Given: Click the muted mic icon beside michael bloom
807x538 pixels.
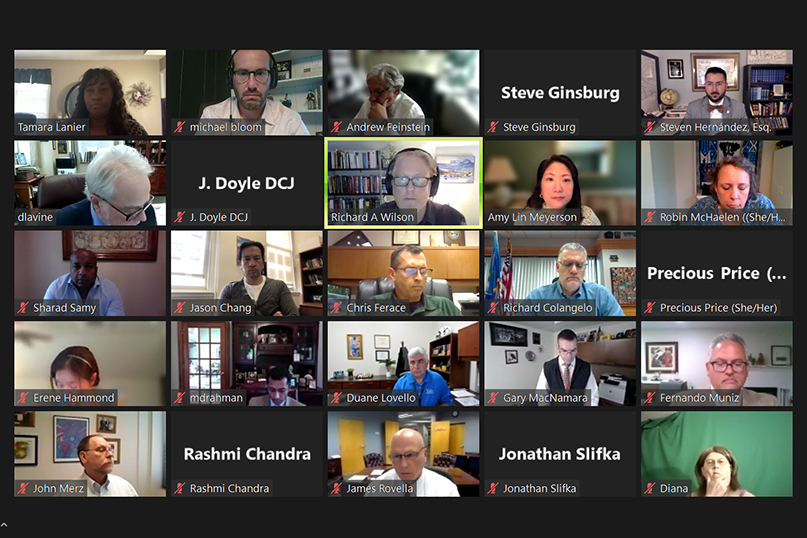Looking at the screenshot, I should pyautogui.click(x=179, y=127).
